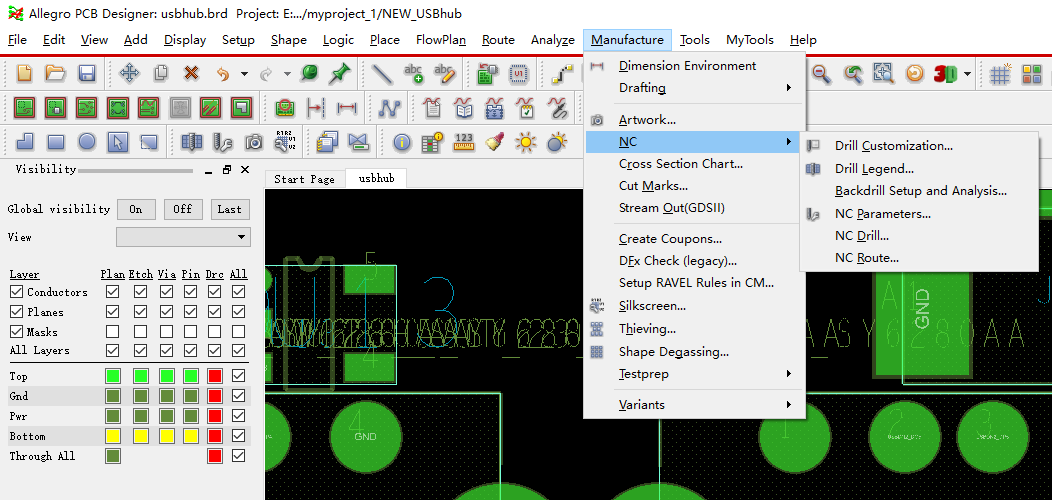Click the Global visibility On button
This screenshot has height=500, width=1052.
136,209
